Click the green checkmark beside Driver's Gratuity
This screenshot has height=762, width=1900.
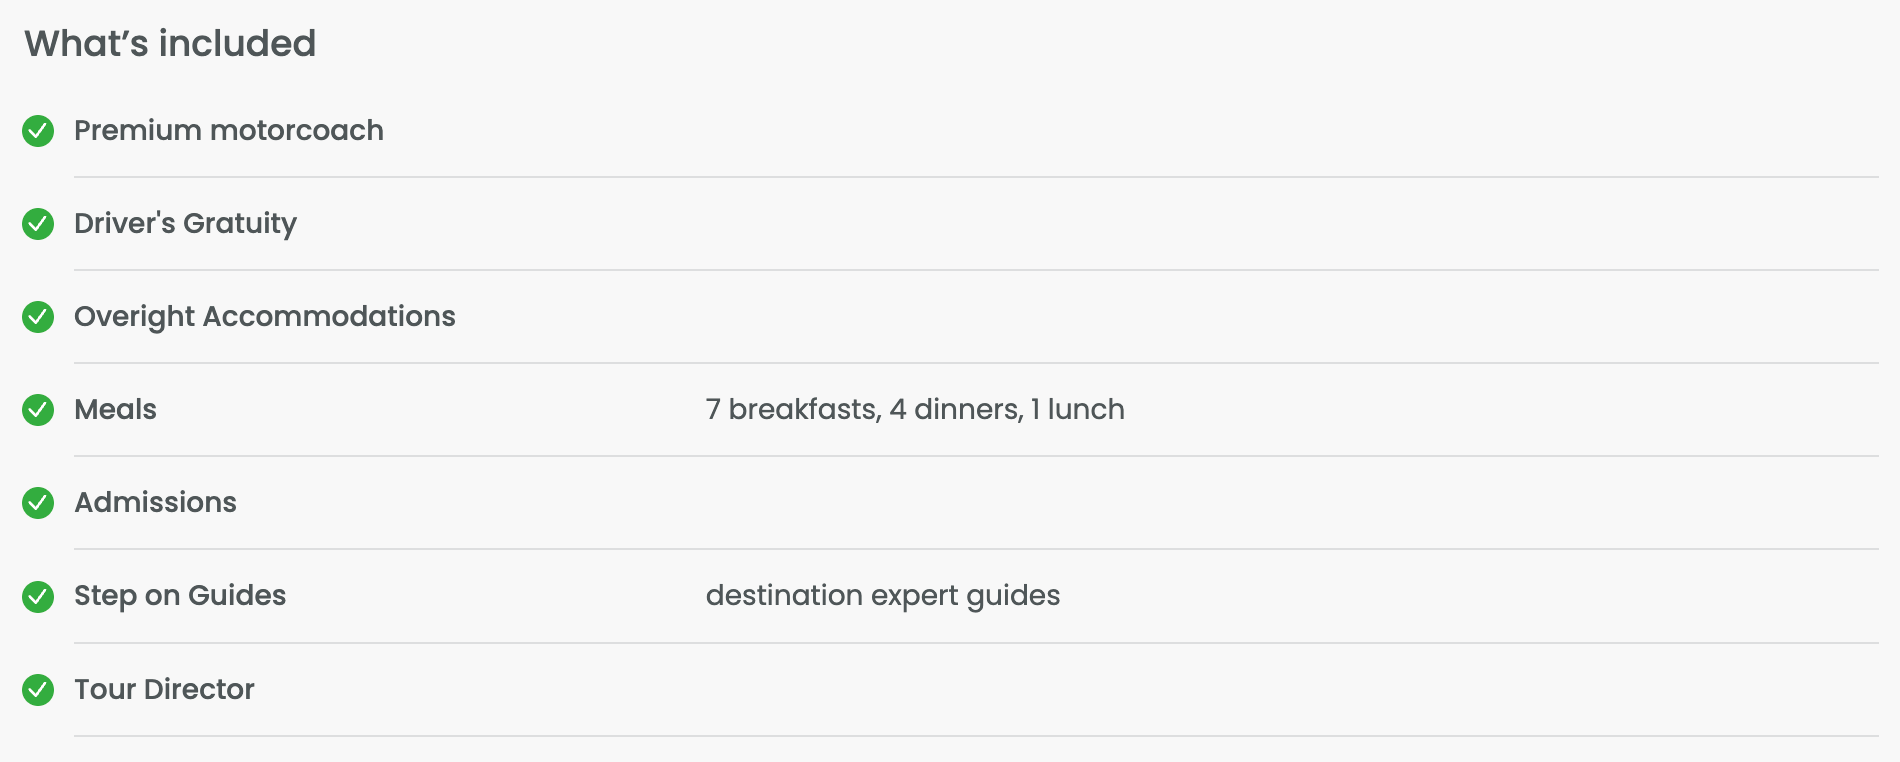coord(38,224)
